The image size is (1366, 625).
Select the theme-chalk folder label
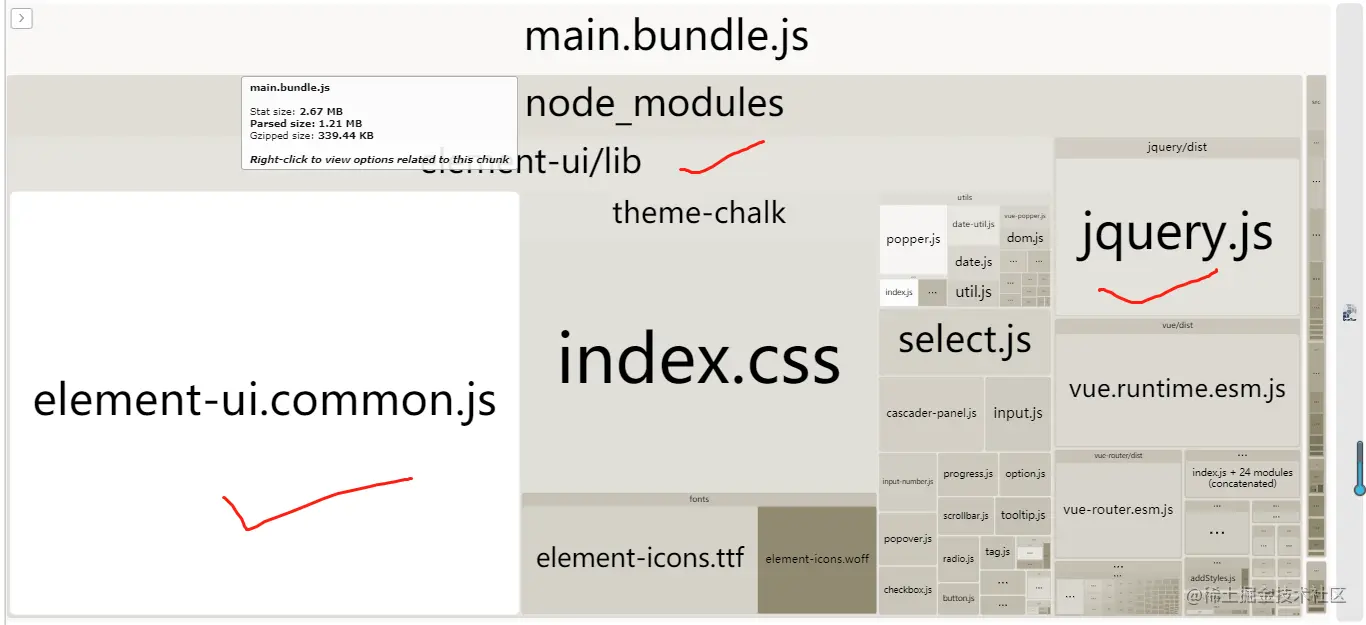pyautogui.click(x=699, y=212)
